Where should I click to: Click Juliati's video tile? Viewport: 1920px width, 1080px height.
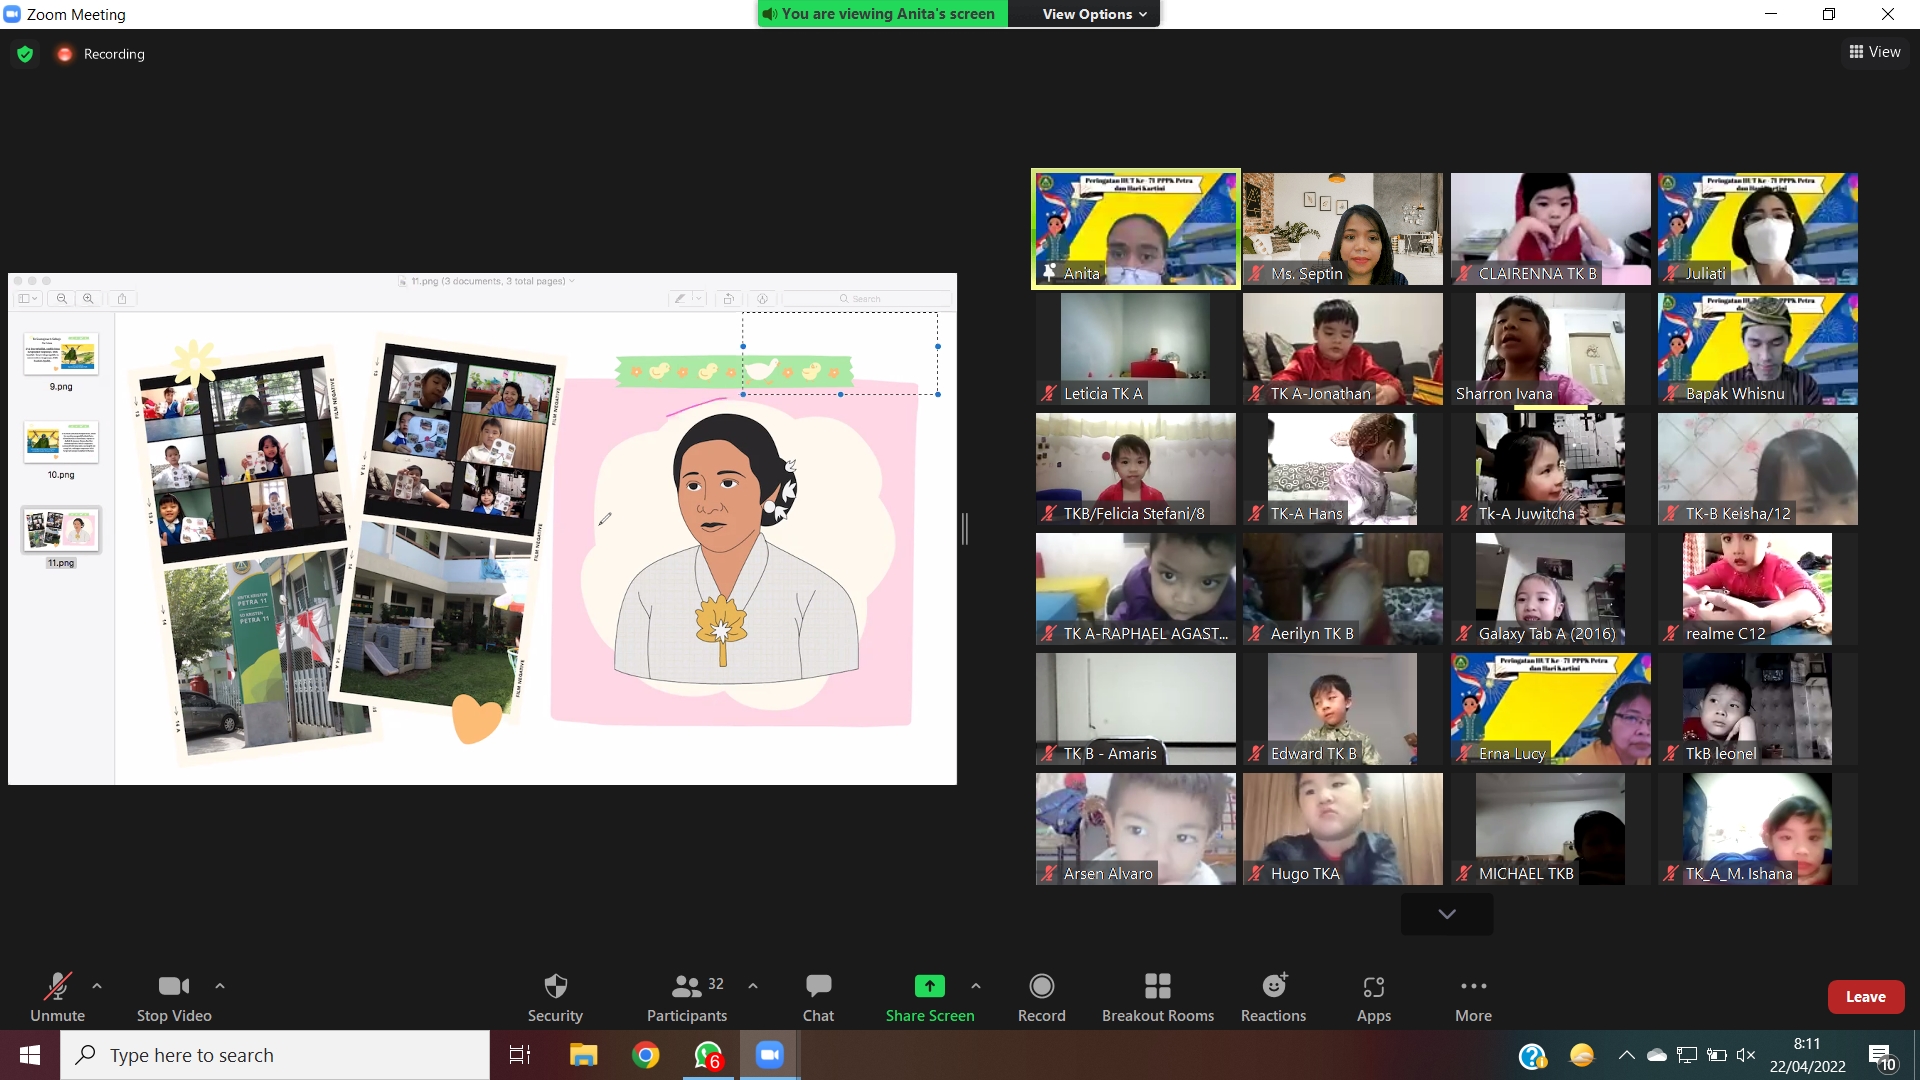pyautogui.click(x=1758, y=229)
